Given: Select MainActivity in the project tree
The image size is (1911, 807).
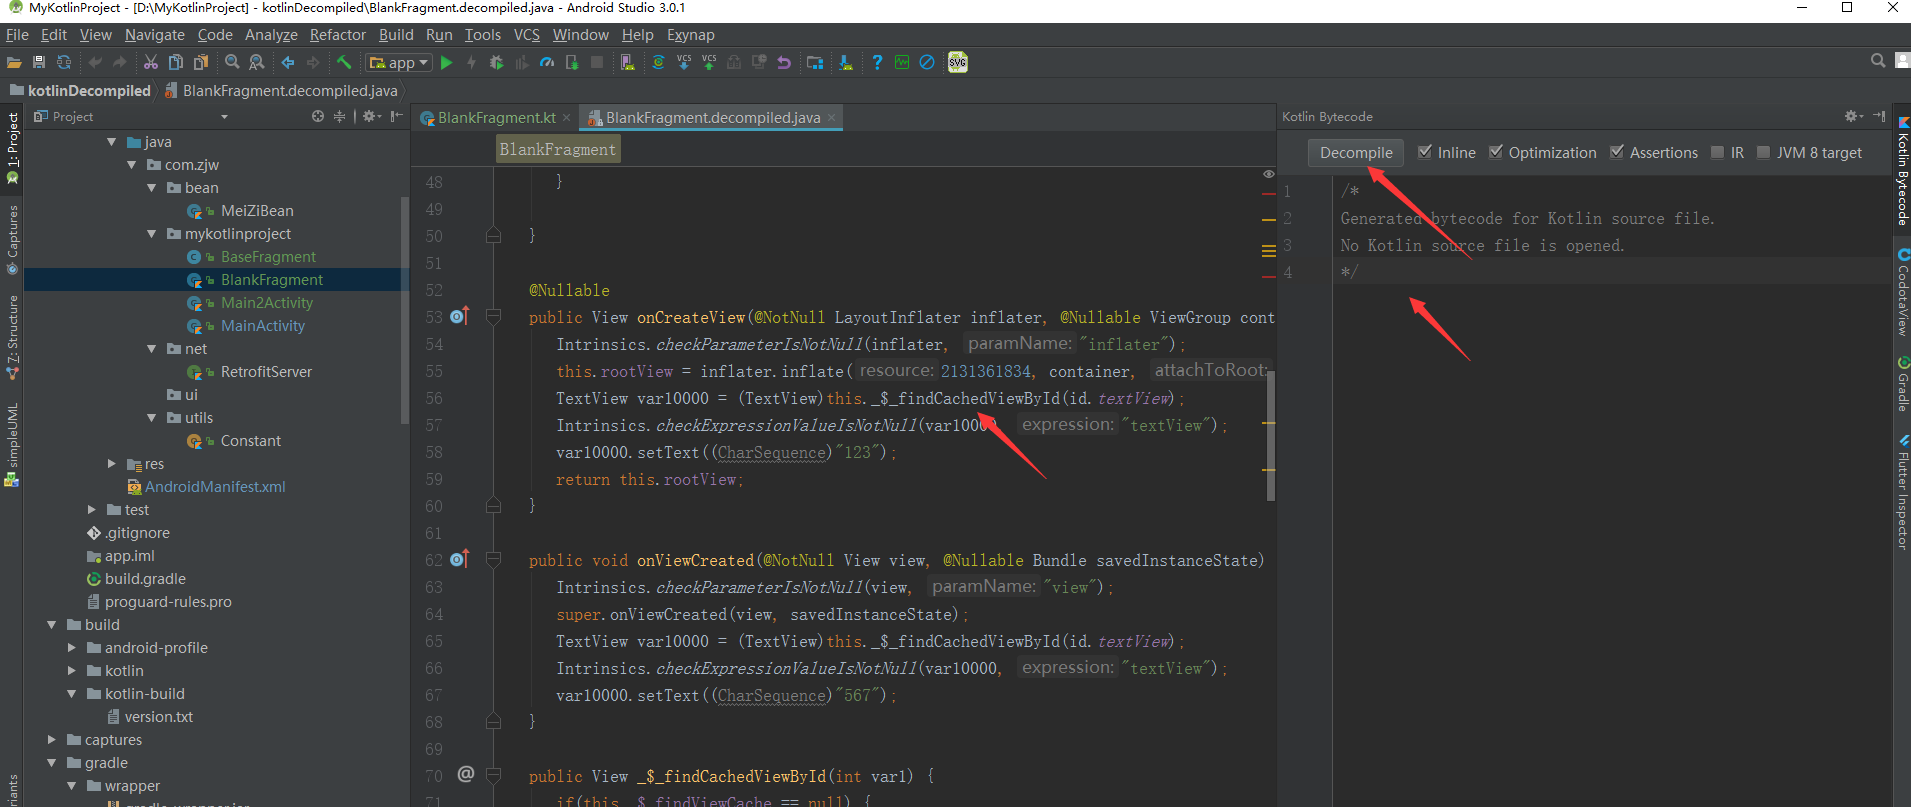Looking at the screenshot, I should 262,326.
